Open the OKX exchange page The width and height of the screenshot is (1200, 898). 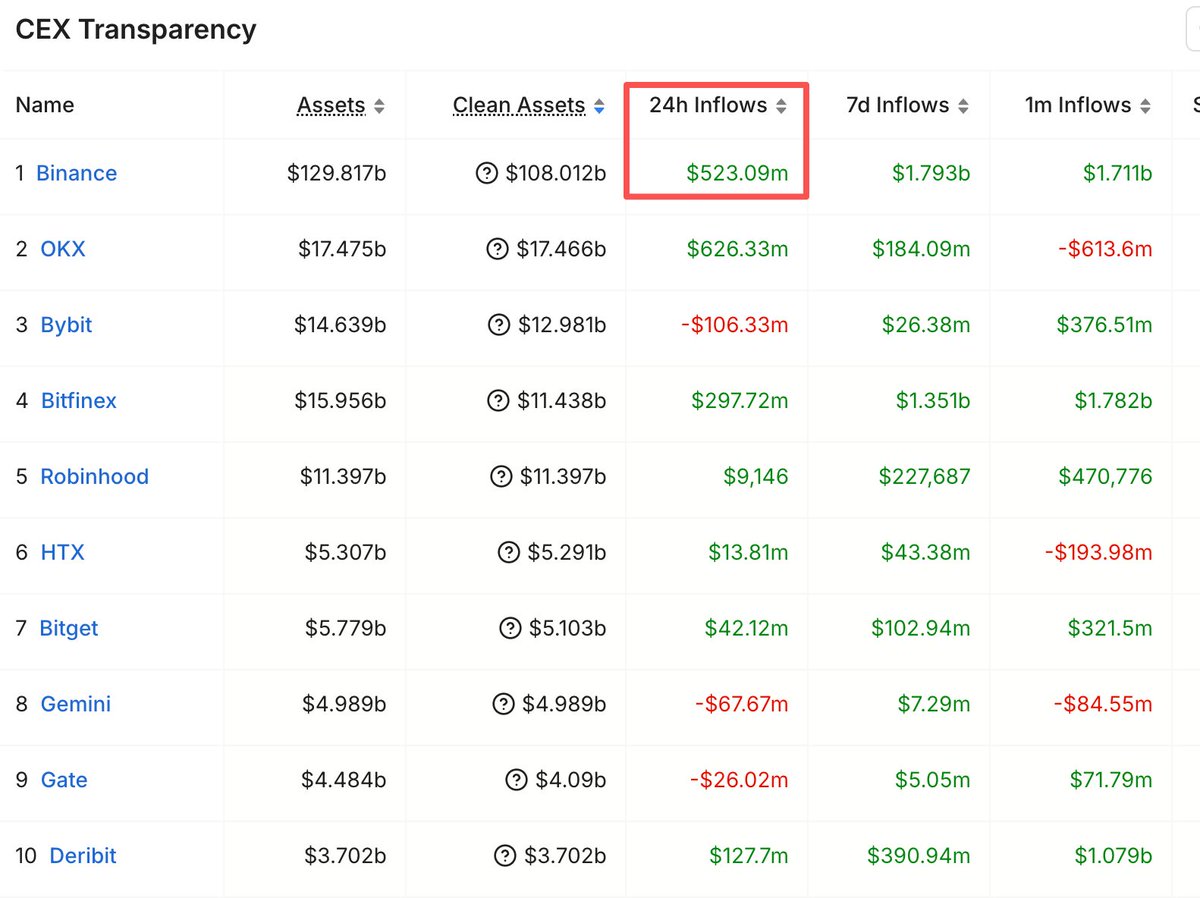pos(63,249)
